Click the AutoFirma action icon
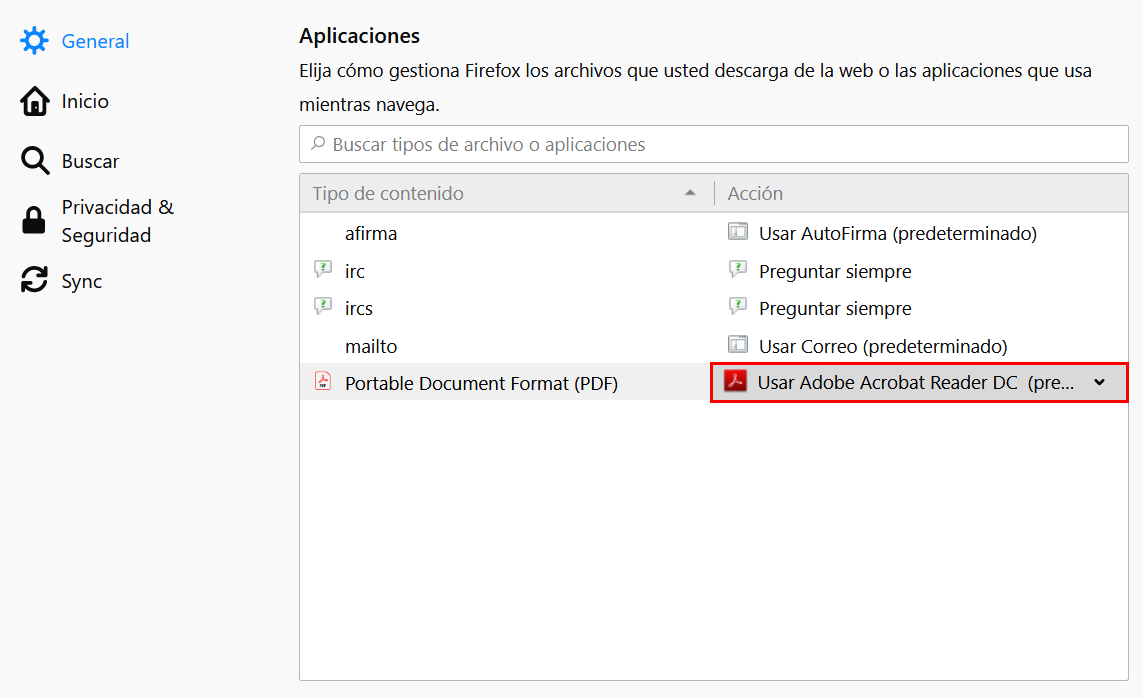This screenshot has width=1143, height=698. pos(738,233)
